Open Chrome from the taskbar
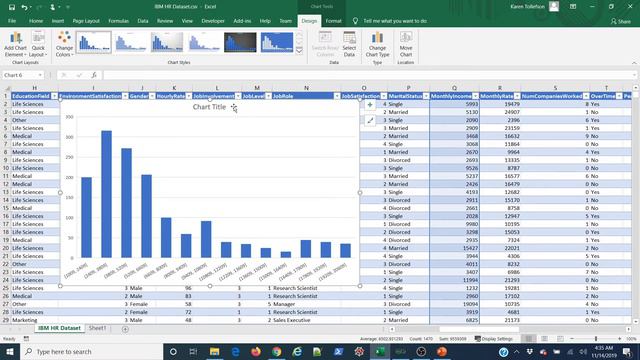This screenshot has width=640, height=360. 276,351
